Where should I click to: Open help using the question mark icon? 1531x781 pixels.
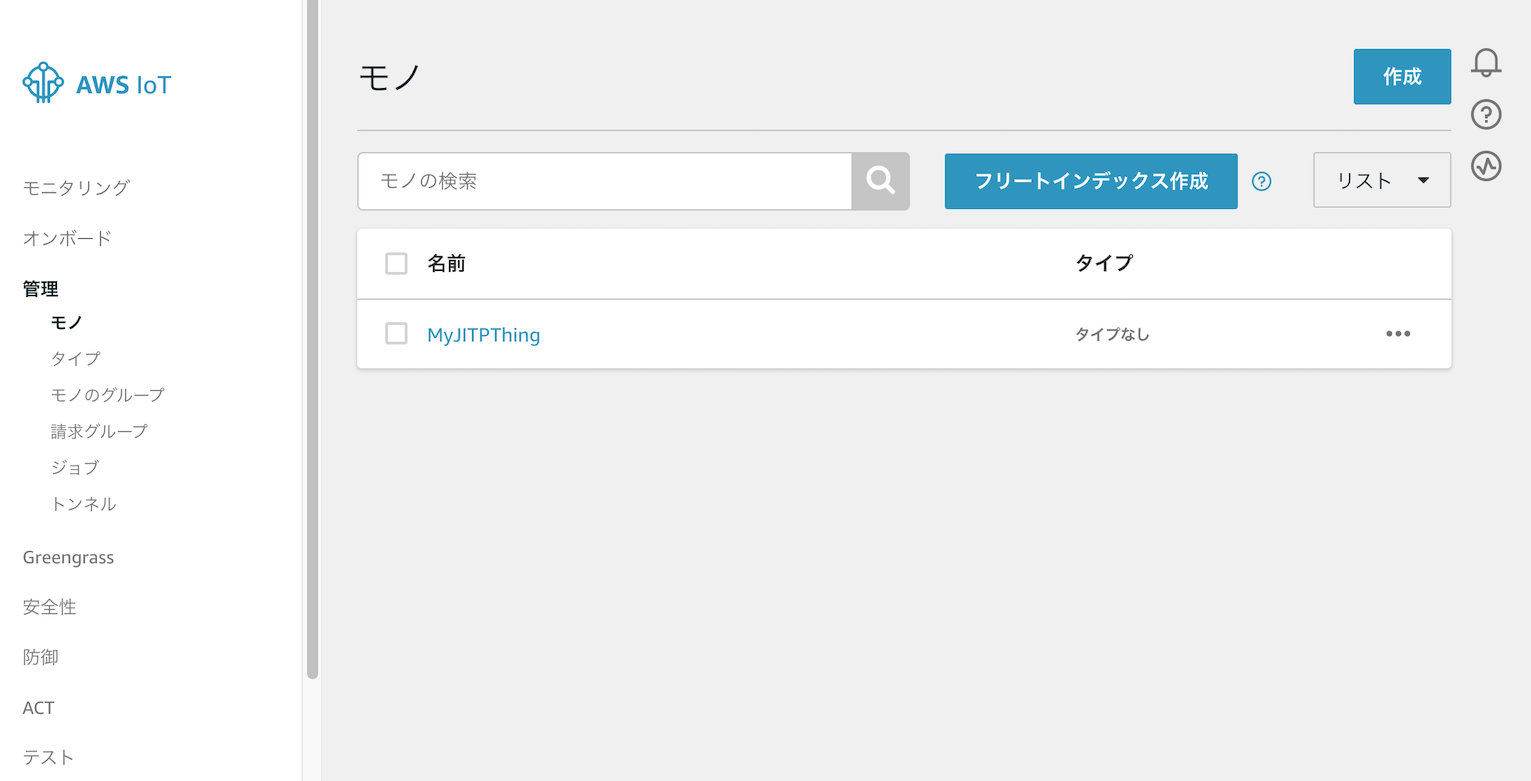tap(1486, 115)
